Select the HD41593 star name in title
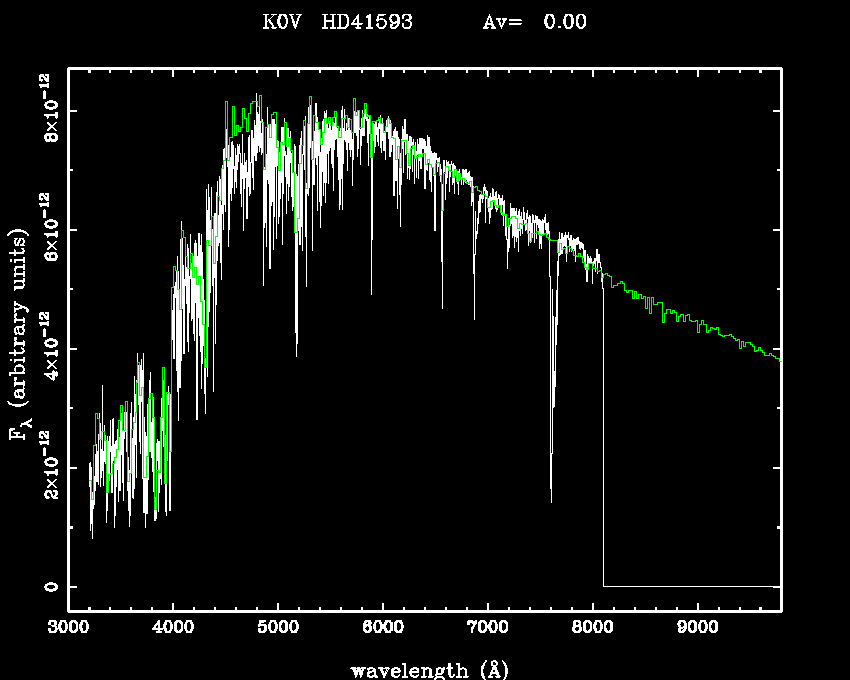This screenshot has height=680, width=850. (367, 22)
